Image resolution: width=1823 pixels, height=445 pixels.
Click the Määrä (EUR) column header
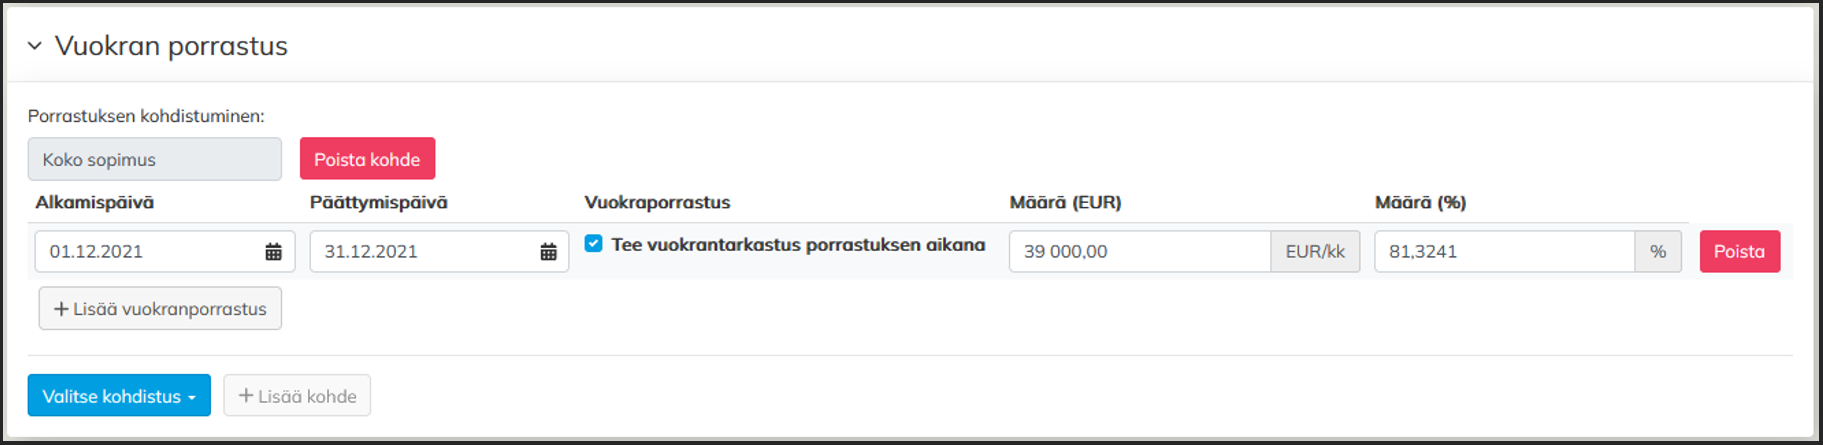(x=1065, y=202)
